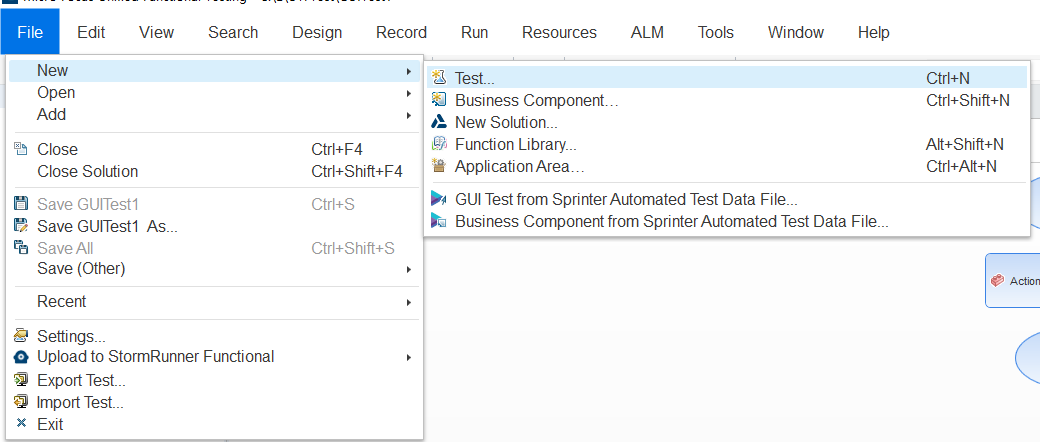
Task: Click the Business Component icon in submenu
Action: (x=438, y=100)
